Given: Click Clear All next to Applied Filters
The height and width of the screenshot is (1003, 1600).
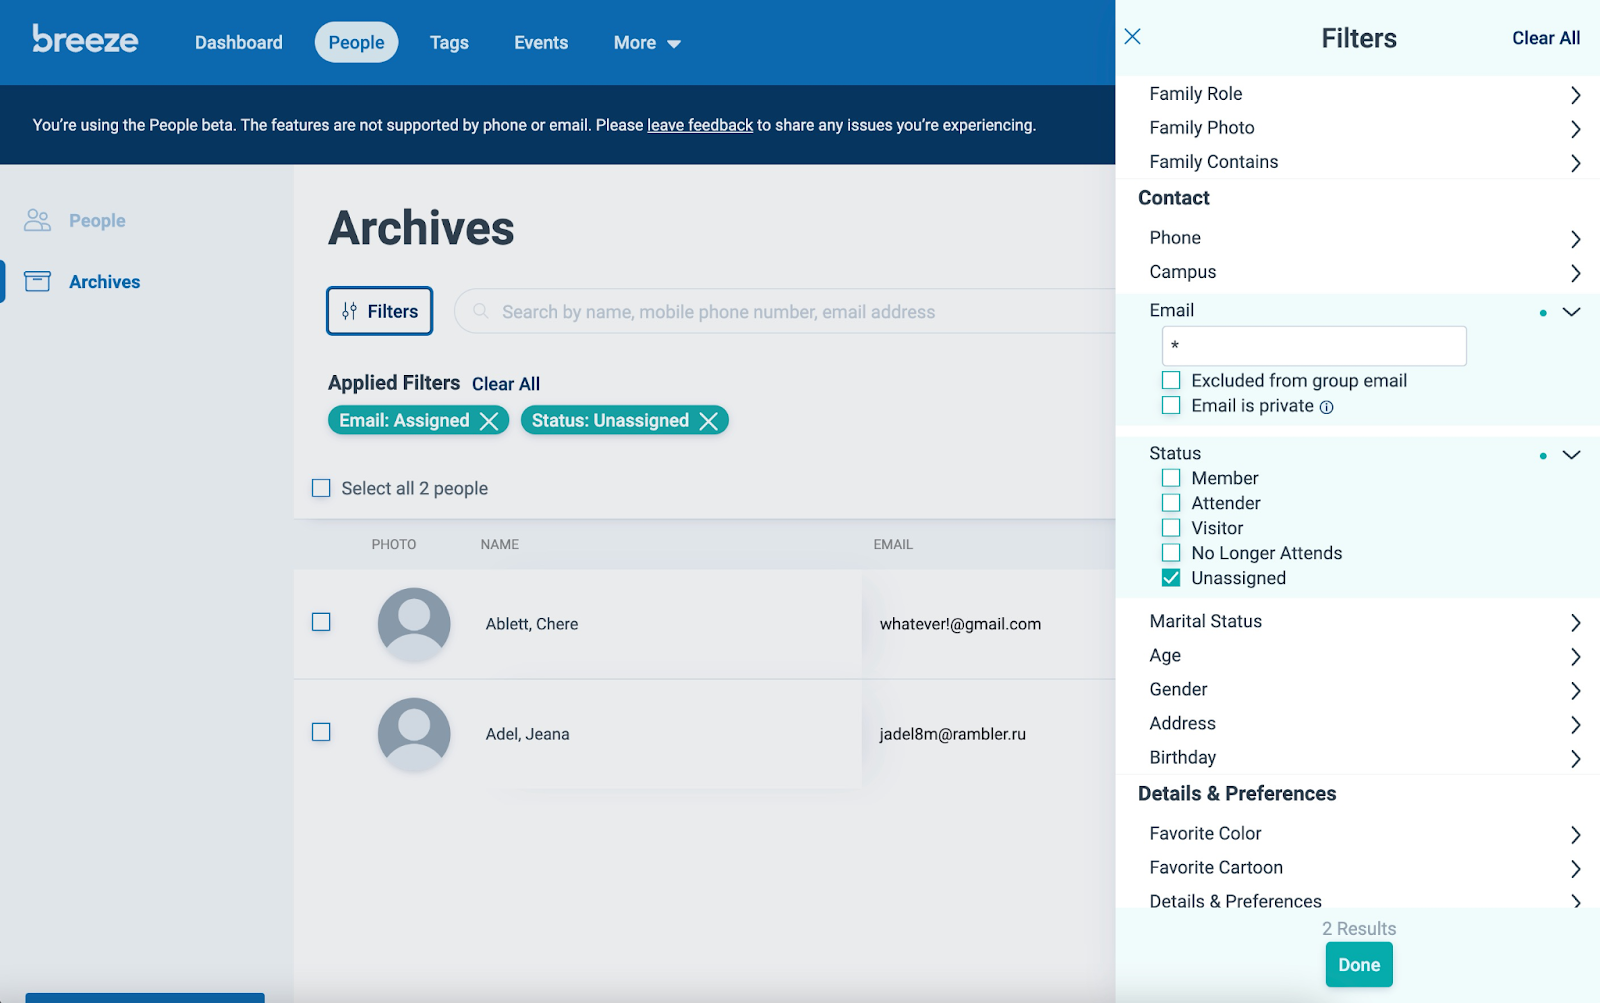Looking at the screenshot, I should (506, 384).
